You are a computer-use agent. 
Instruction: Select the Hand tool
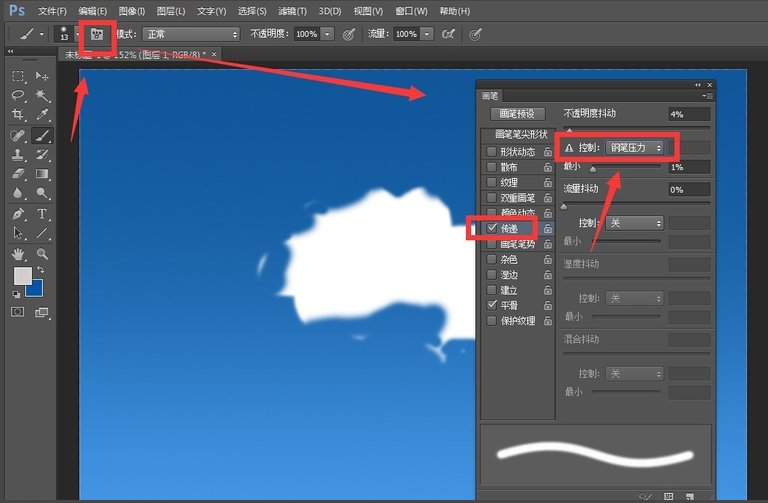18,254
